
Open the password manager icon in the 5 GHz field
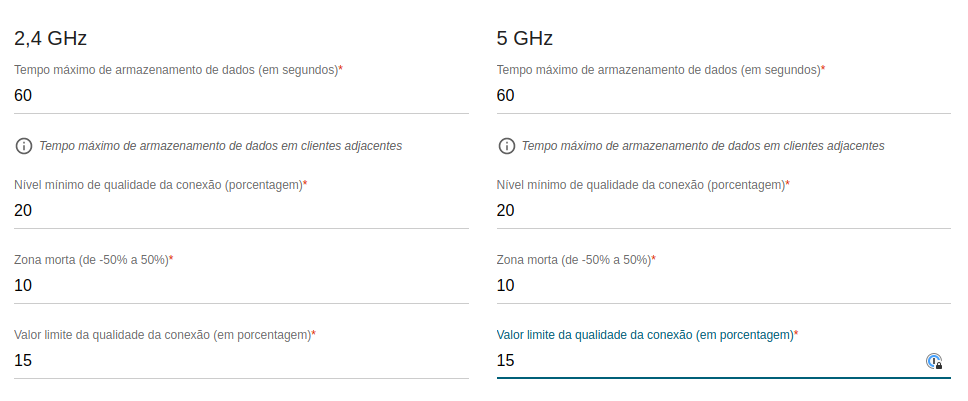pos(934,361)
